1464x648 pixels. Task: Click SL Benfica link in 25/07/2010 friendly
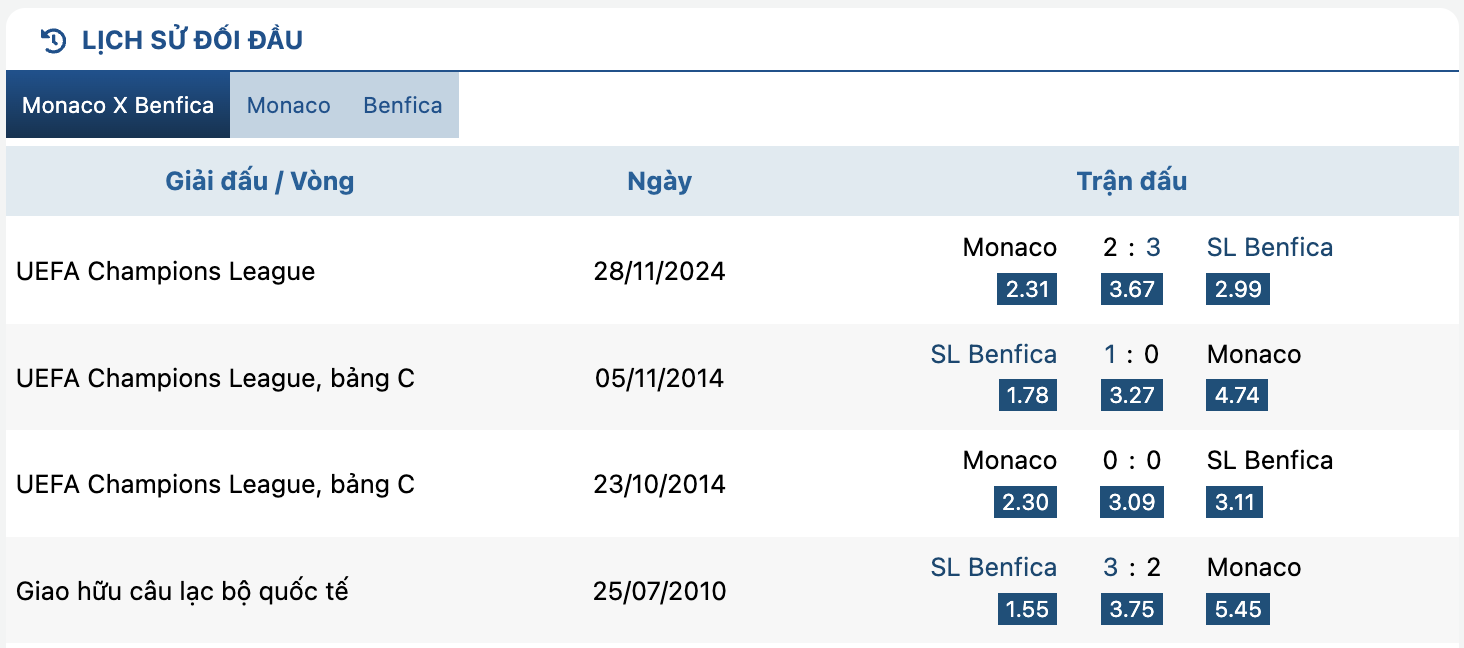(994, 567)
